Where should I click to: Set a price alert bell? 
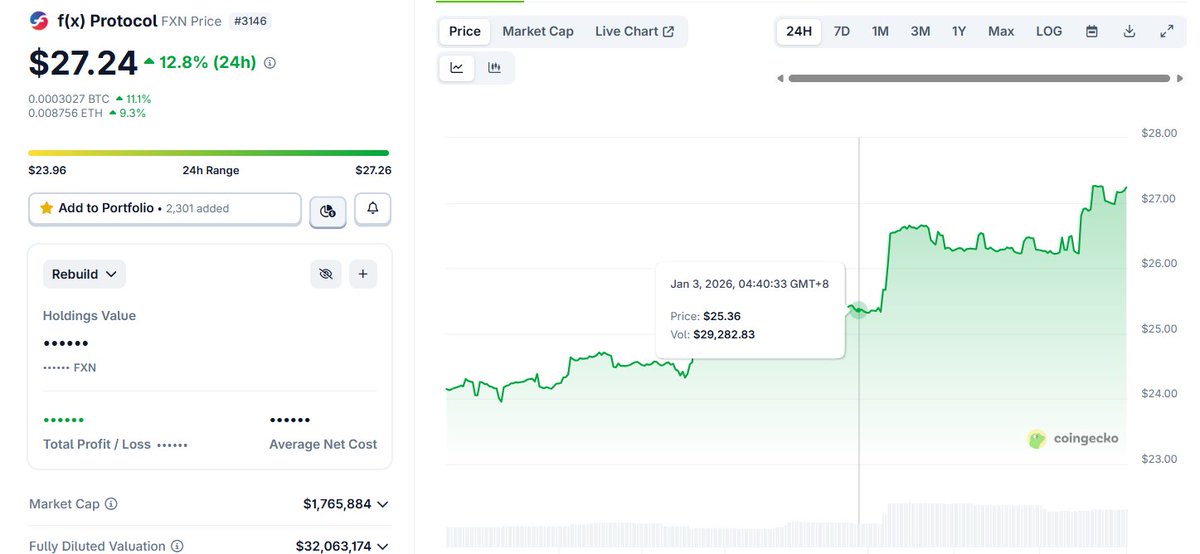(x=373, y=209)
